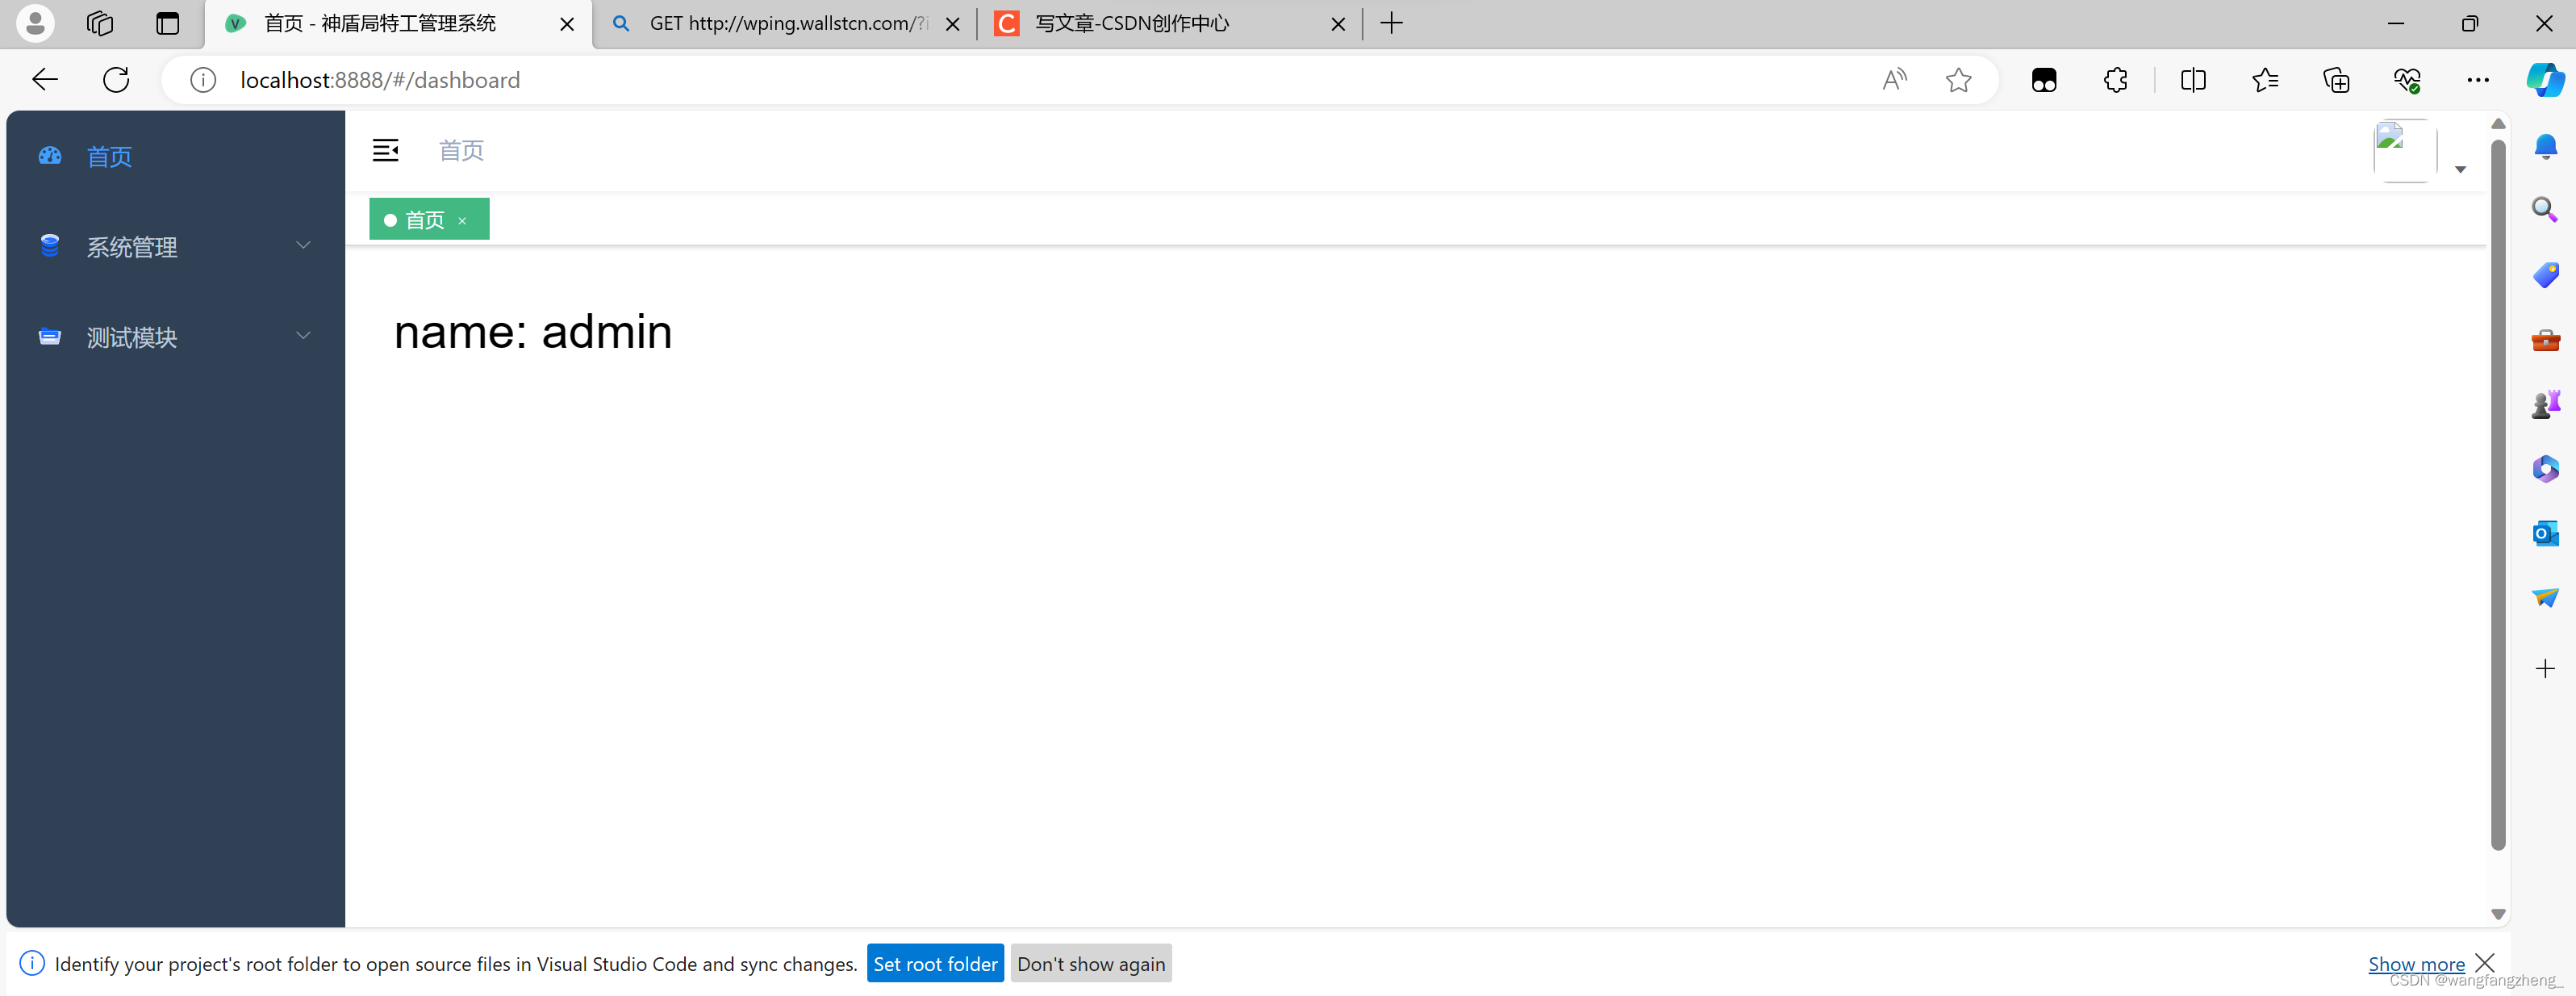Expand the 系统管理 sidebar menu
The width and height of the screenshot is (2576, 996).
tap(175, 246)
